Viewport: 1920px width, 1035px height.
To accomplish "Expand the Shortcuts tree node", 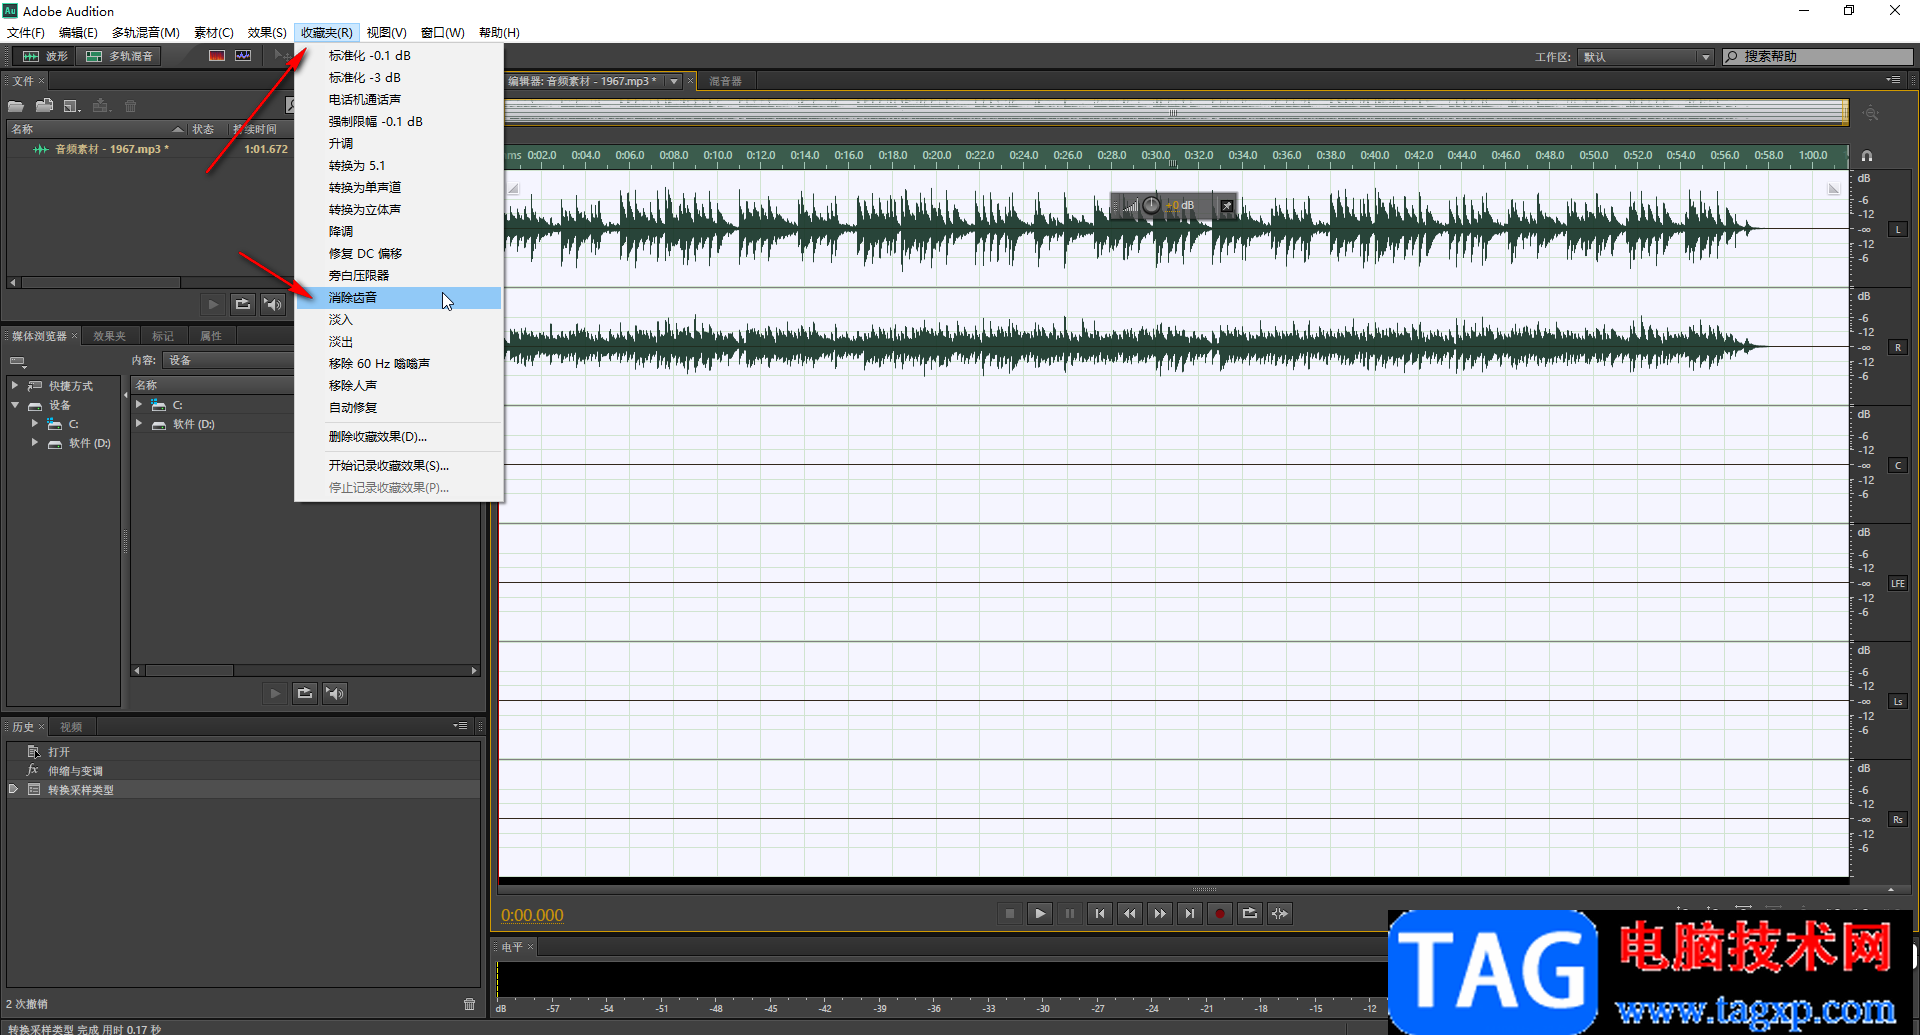I will tap(15, 385).
